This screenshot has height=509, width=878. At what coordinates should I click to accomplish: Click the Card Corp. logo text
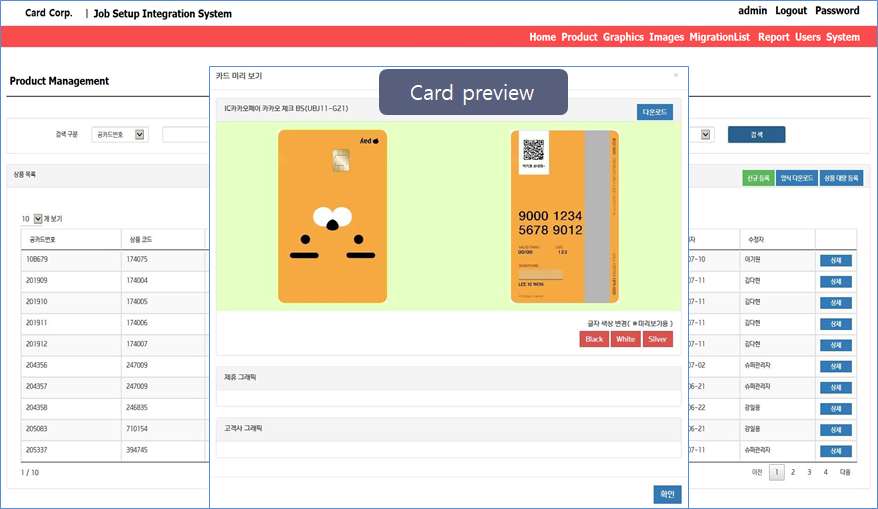[49, 13]
